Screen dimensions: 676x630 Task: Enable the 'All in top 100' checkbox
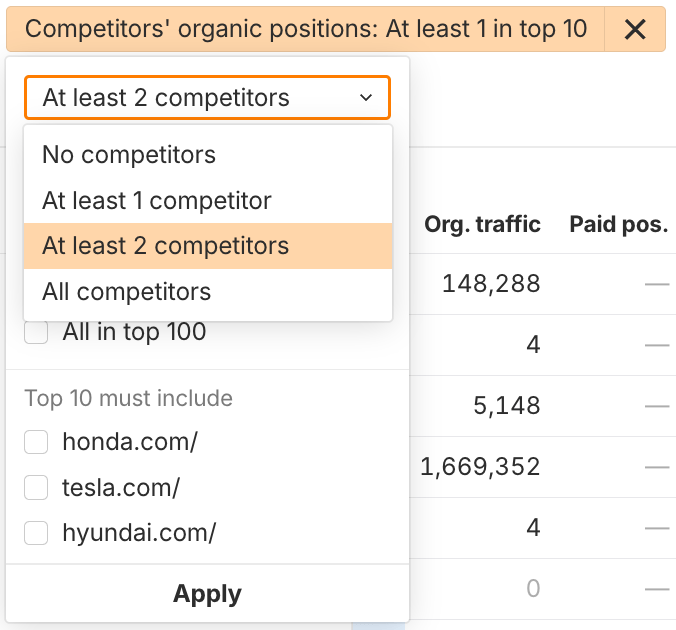point(37,333)
